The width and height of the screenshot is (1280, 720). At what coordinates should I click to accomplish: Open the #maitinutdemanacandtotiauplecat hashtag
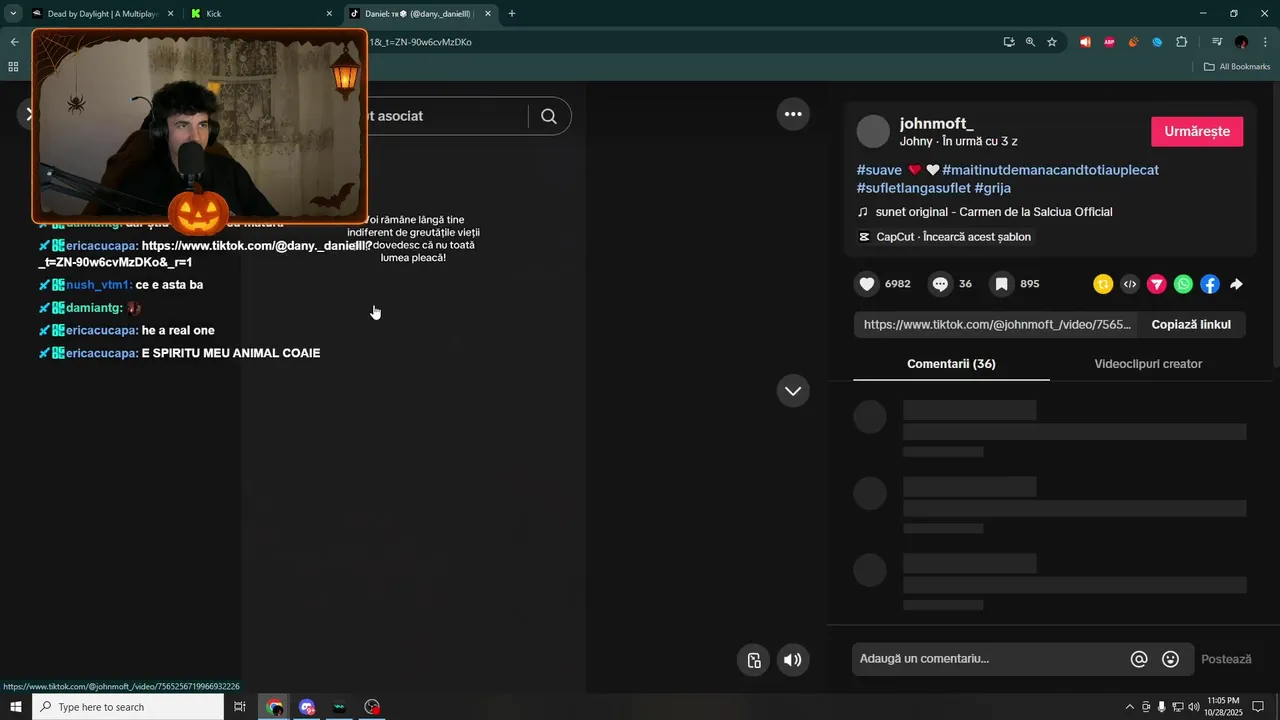pos(1050,170)
